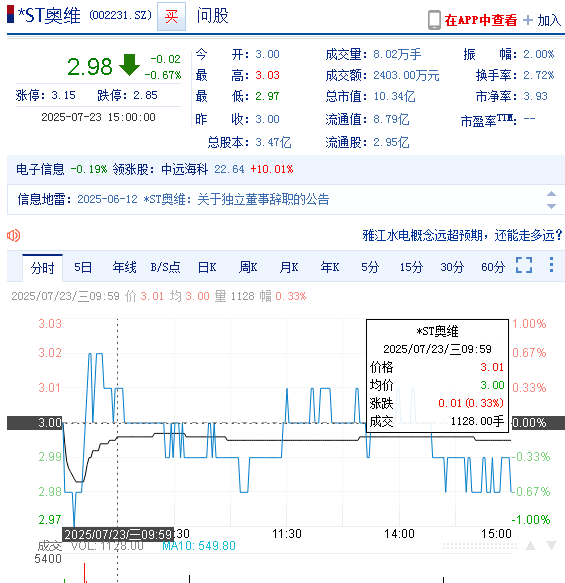The height and width of the screenshot is (583, 565).
Task: Click the grey down triangle below the chart
Action: 552,545
